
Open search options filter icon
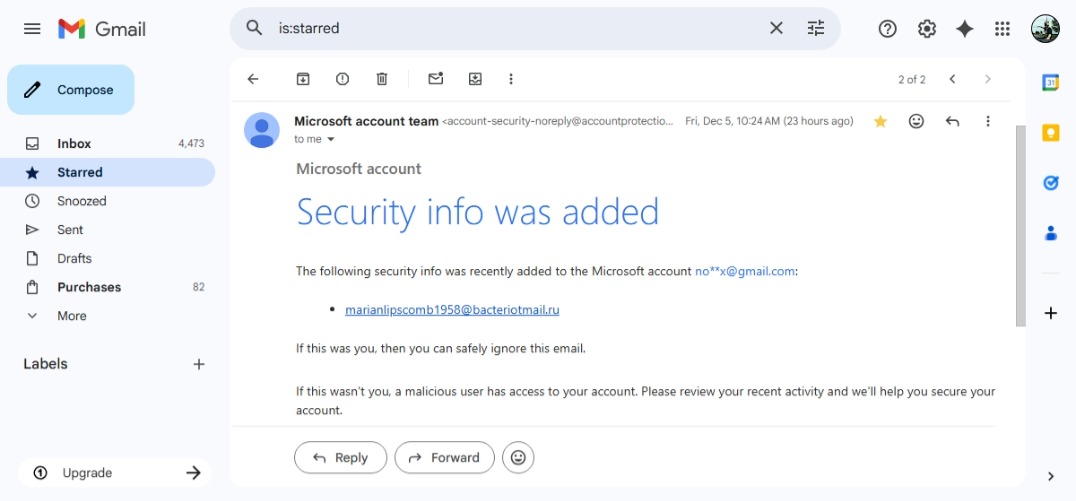click(x=816, y=28)
